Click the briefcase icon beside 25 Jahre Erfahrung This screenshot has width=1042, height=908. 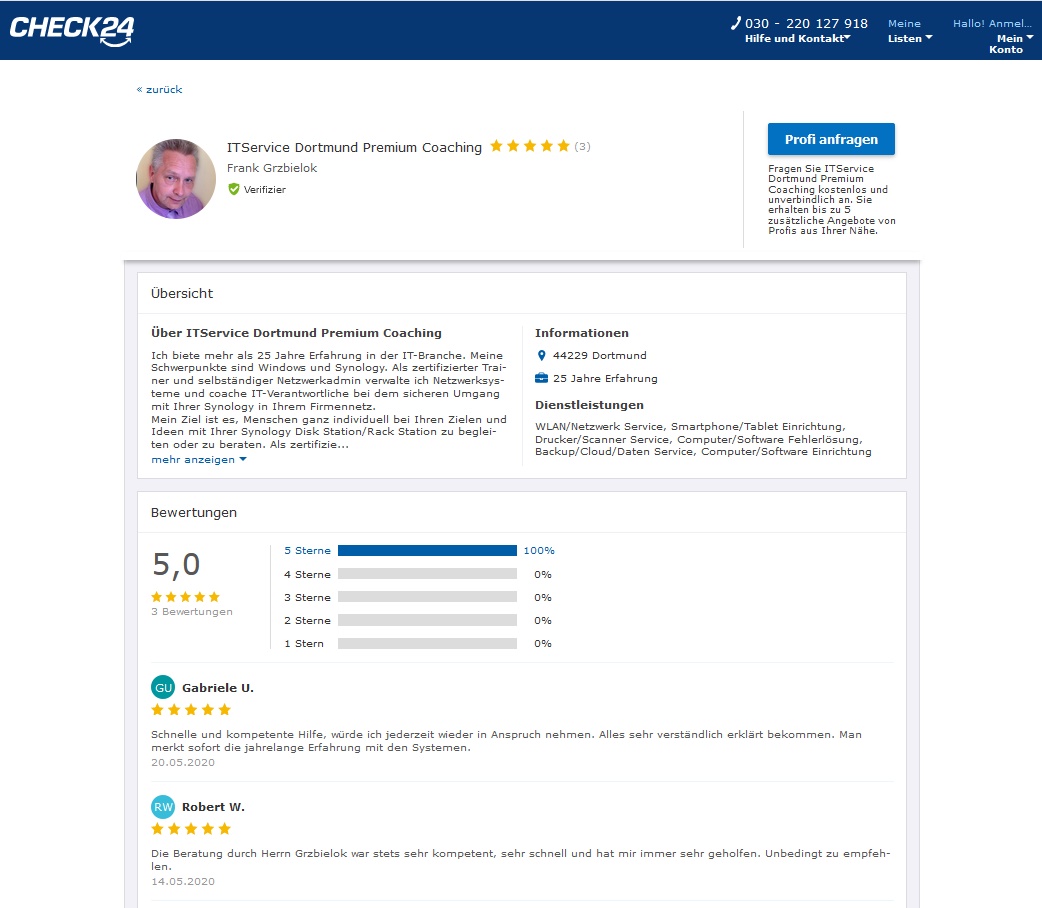point(542,378)
